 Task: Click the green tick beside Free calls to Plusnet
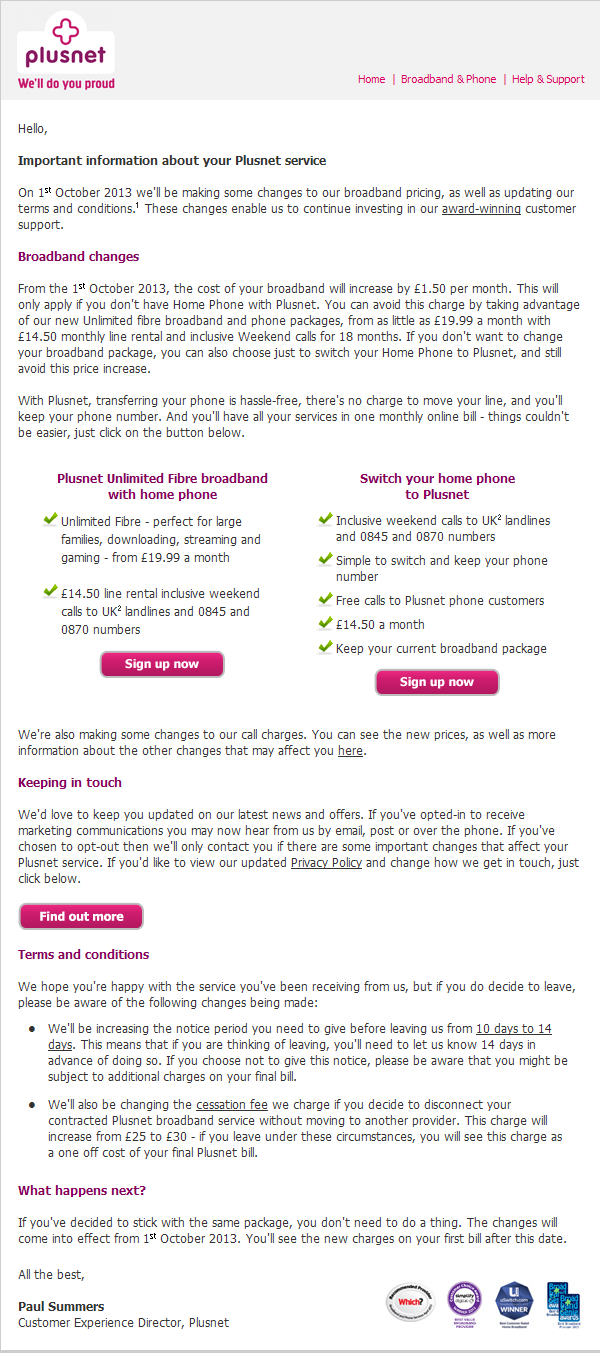click(325, 599)
